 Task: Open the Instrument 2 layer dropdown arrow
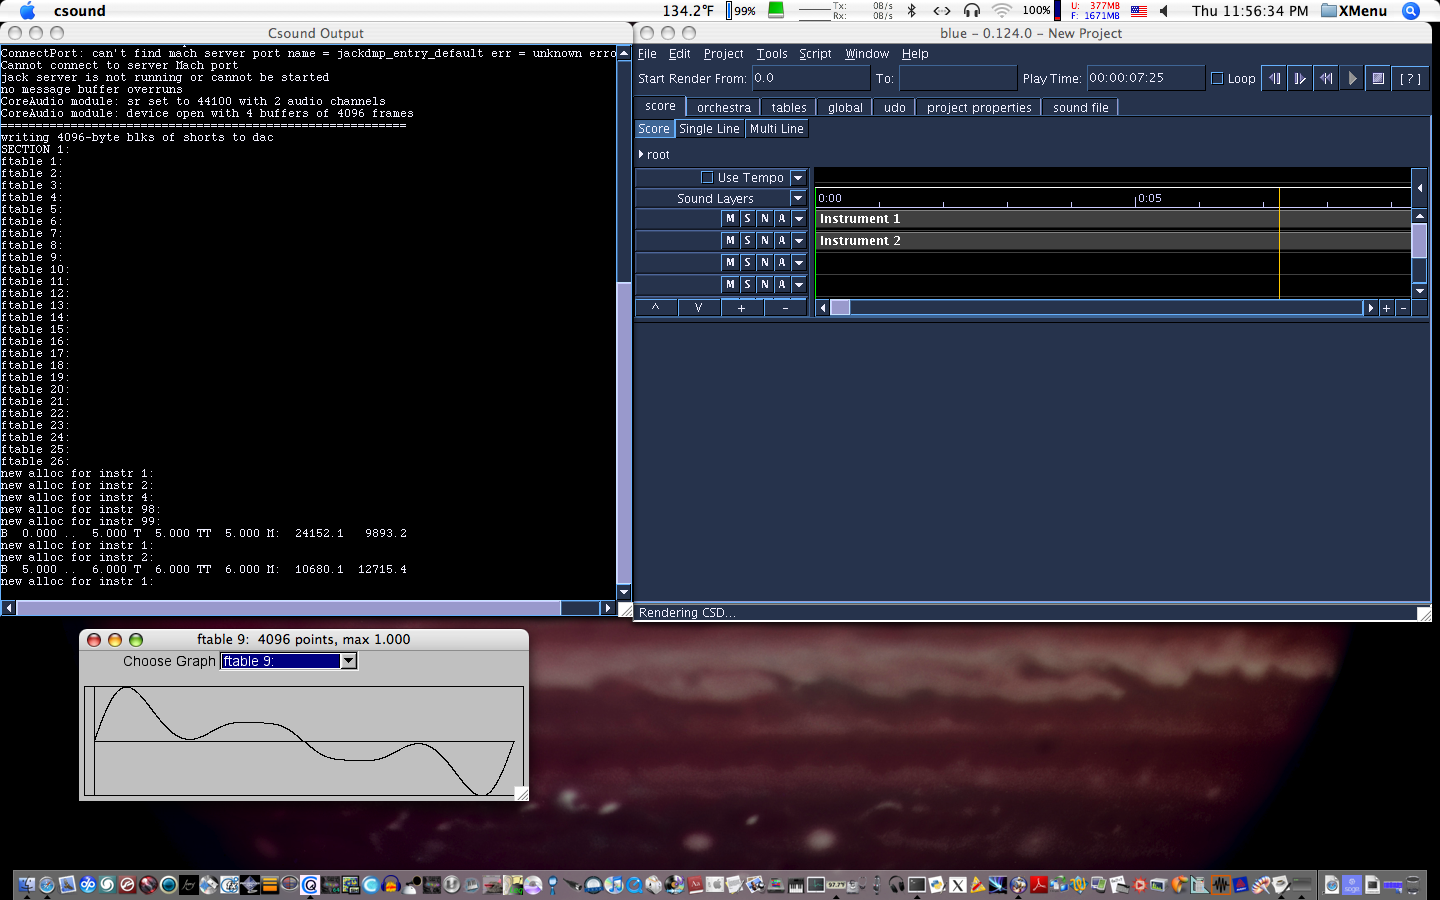(x=799, y=240)
